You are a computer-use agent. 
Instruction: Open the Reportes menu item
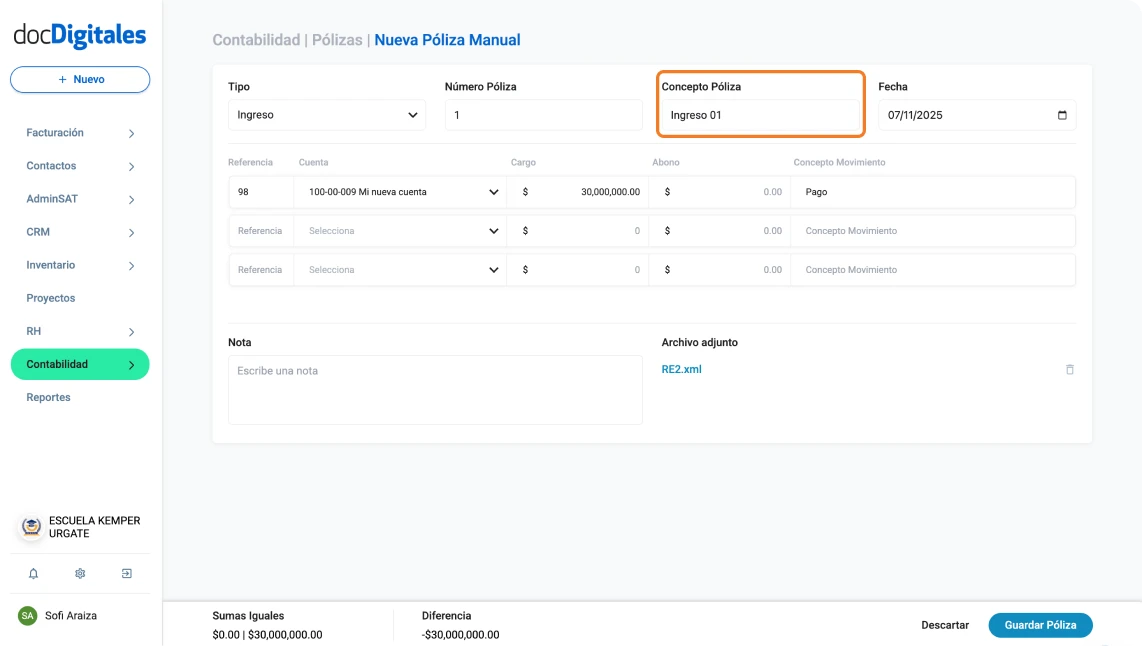click(x=49, y=397)
